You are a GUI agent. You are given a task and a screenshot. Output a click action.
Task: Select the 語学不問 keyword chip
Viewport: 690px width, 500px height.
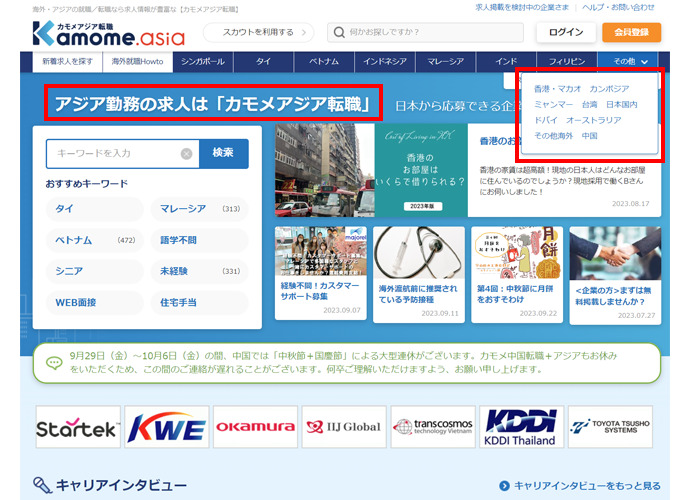tap(200, 240)
